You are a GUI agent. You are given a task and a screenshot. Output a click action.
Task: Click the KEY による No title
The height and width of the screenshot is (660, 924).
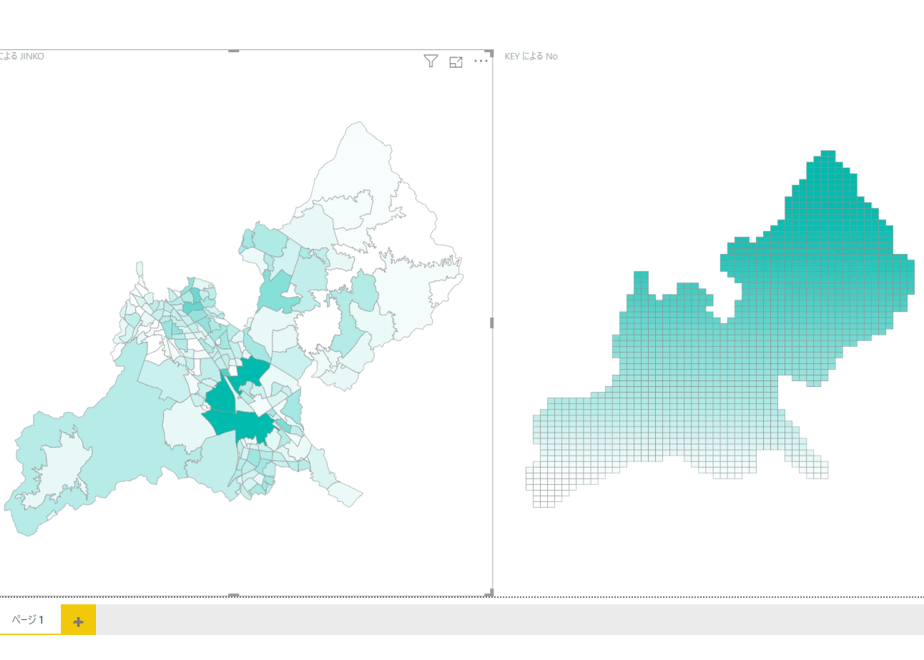click(531, 56)
